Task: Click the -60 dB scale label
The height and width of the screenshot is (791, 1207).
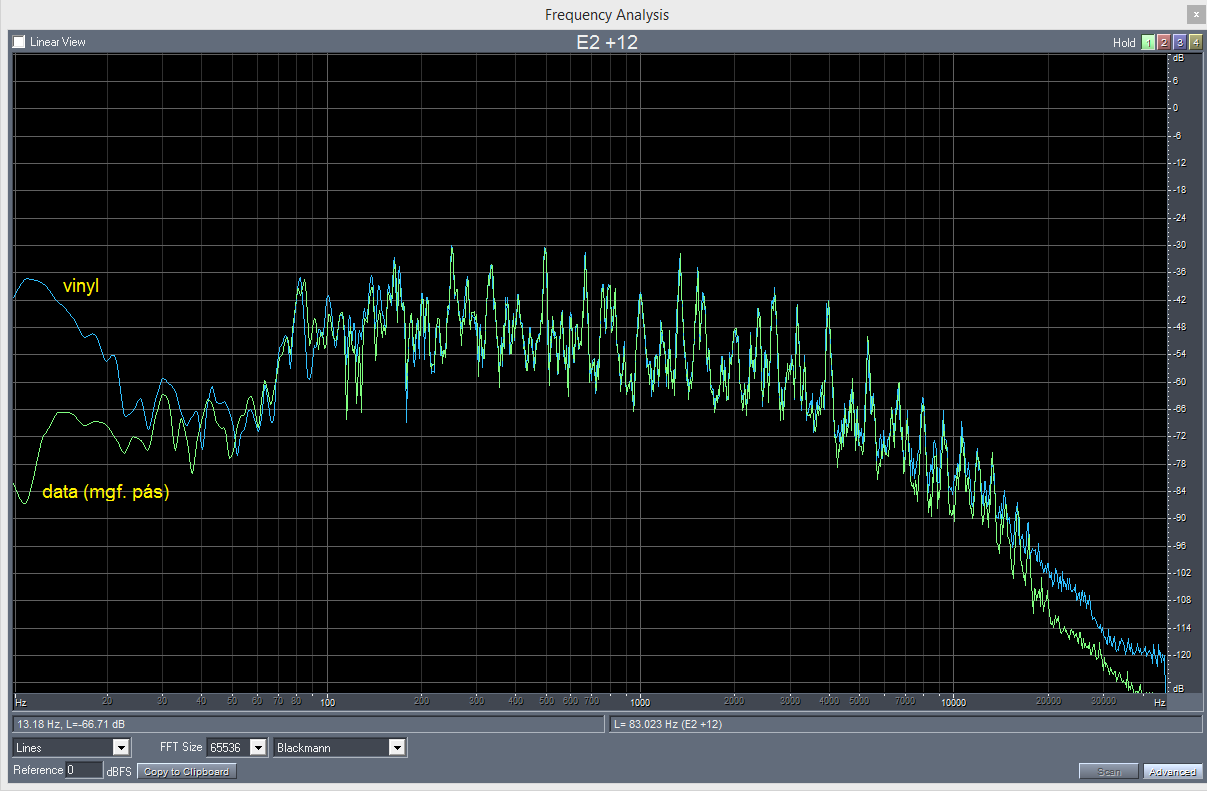Action: click(1178, 381)
